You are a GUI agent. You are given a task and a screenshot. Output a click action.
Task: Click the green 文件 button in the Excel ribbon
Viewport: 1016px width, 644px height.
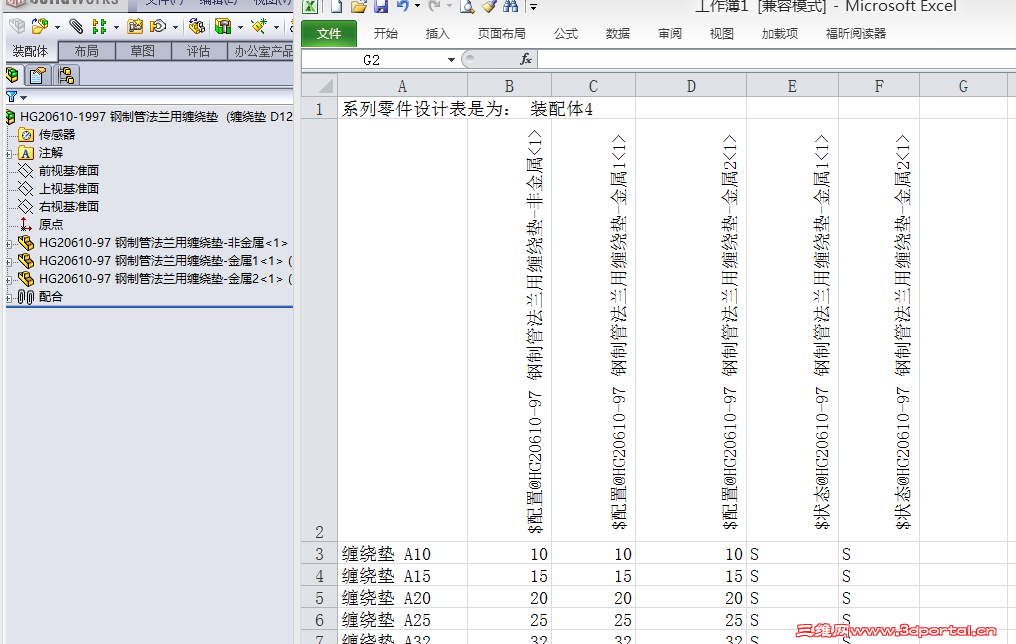pyautogui.click(x=329, y=32)
